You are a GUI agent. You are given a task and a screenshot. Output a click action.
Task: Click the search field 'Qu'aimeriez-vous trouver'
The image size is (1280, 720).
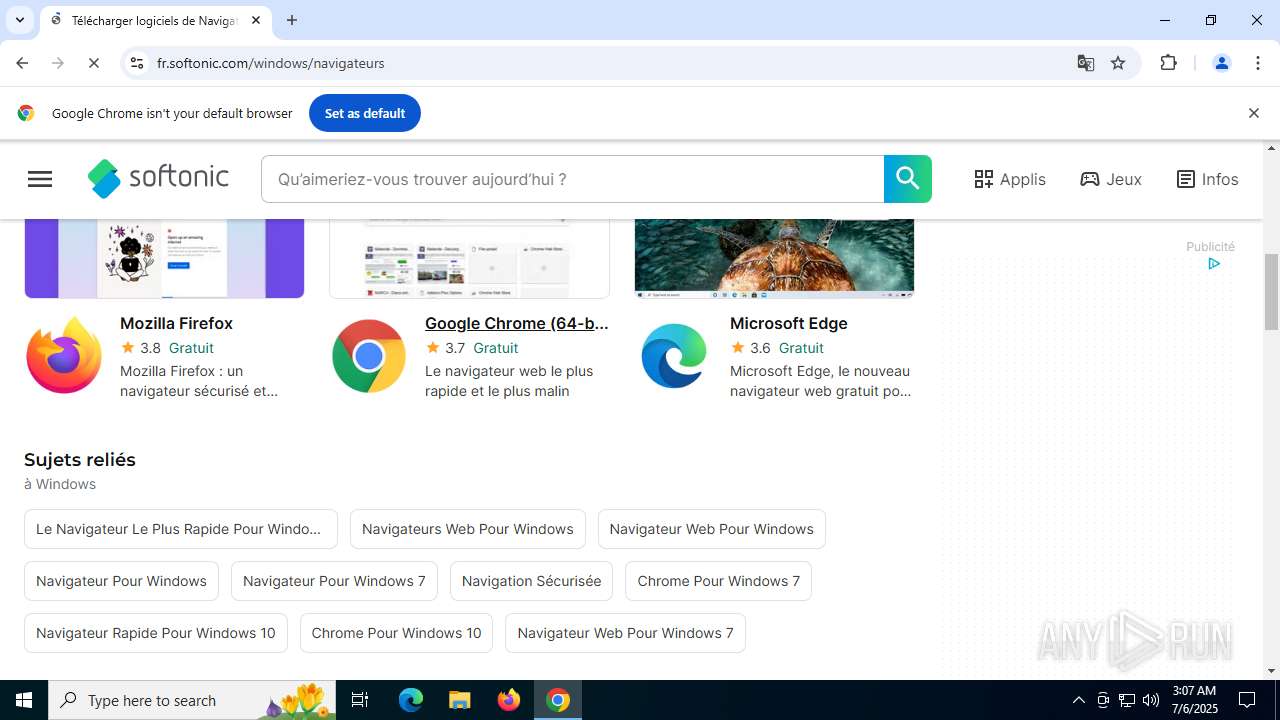[x=573, y=179]
